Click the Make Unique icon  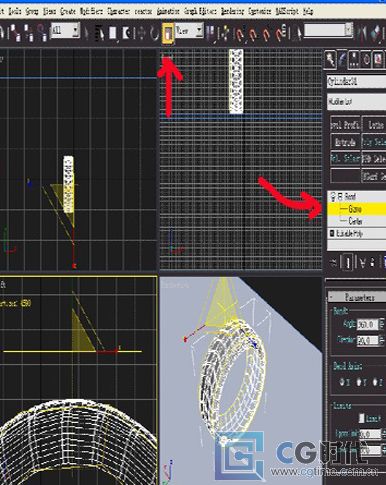(362, 263)
